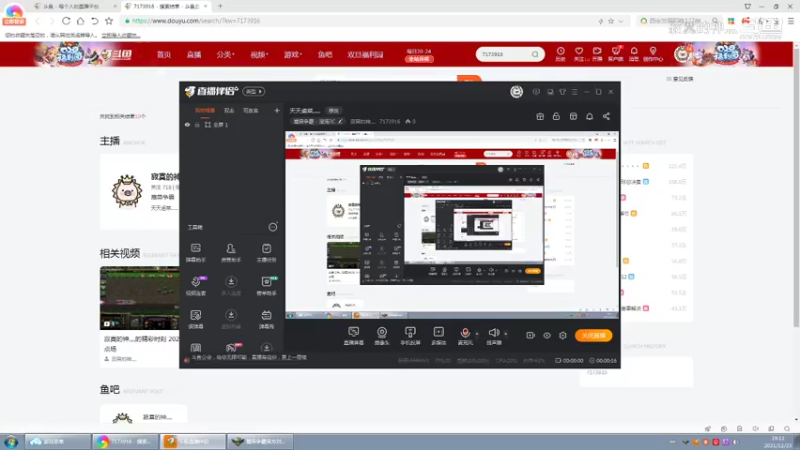Screen dimensions: 800x450
Task: Add a 手机投屏 phone screen source
Action: (410, 336)
